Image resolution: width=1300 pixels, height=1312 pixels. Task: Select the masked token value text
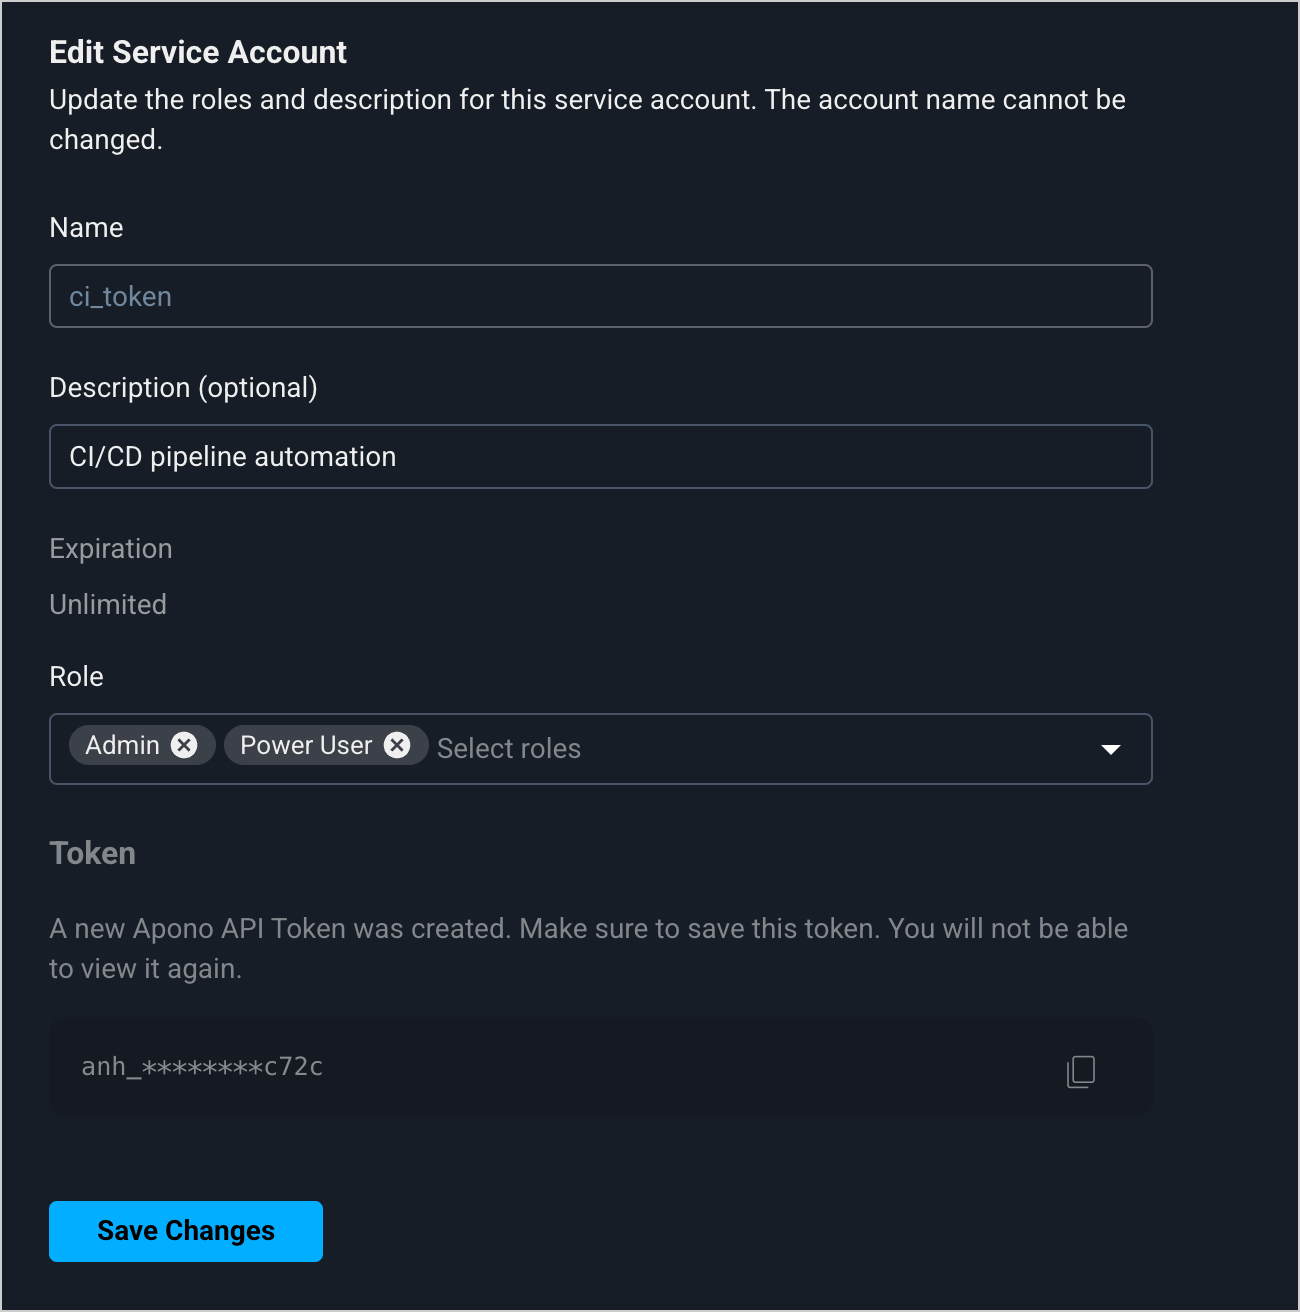pyautogui.click(x=202, y=1067)
